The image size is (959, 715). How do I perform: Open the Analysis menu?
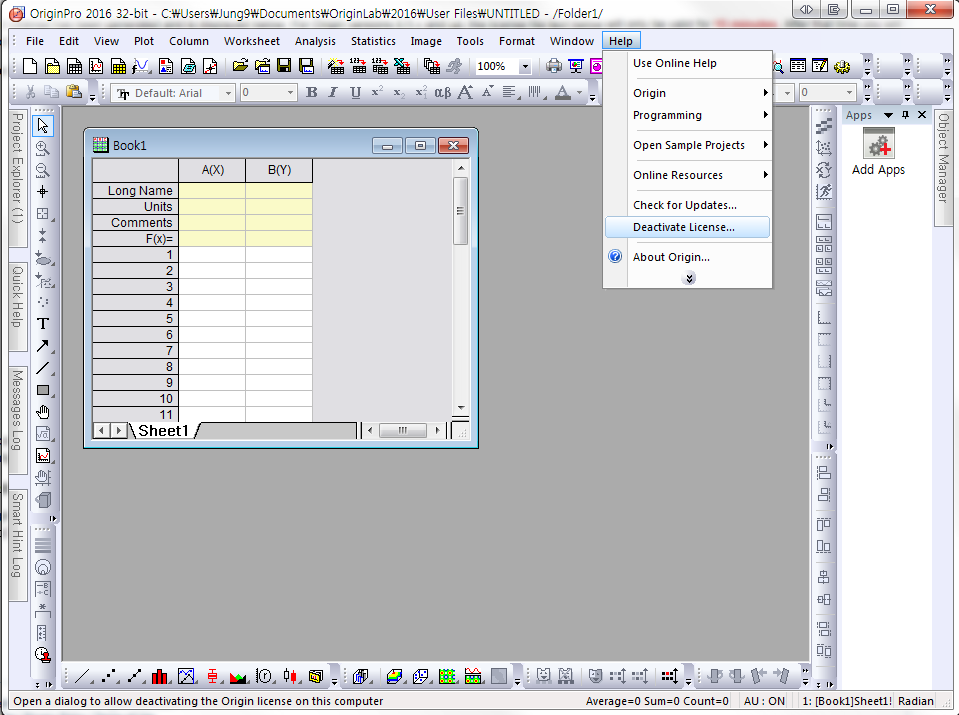coord(315,41)
